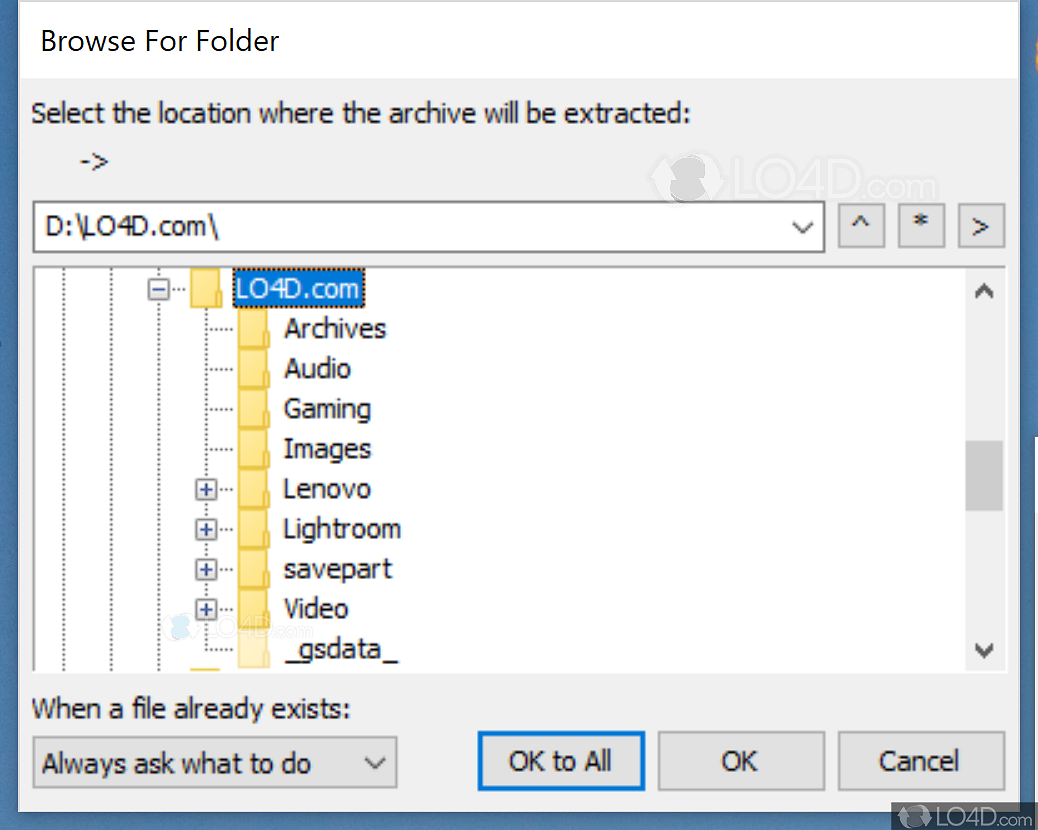1038x830 pixels.
Task: Click the up-caret (^) button
Action: (861, 227)
